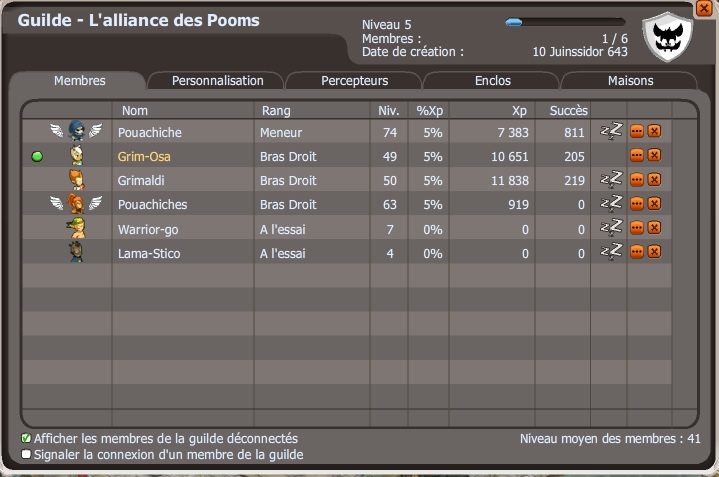Open options button for Grimaldi
Image resolution: width=719 pixels, height=477 pixels.
tap(636, 179)
